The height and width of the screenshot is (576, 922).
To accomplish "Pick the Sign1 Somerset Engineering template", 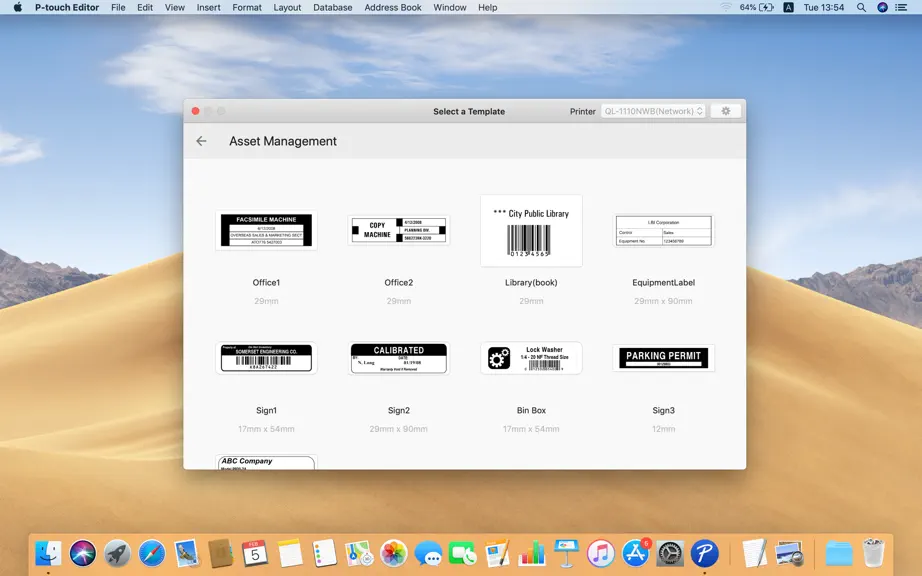I will (266, 358).
